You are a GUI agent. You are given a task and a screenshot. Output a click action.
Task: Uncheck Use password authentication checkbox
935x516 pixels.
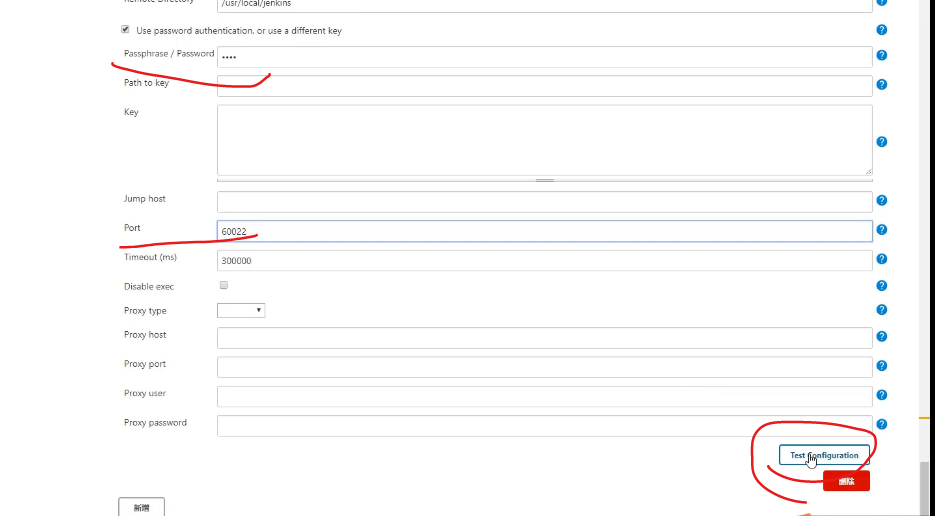(x=125, y=30)
